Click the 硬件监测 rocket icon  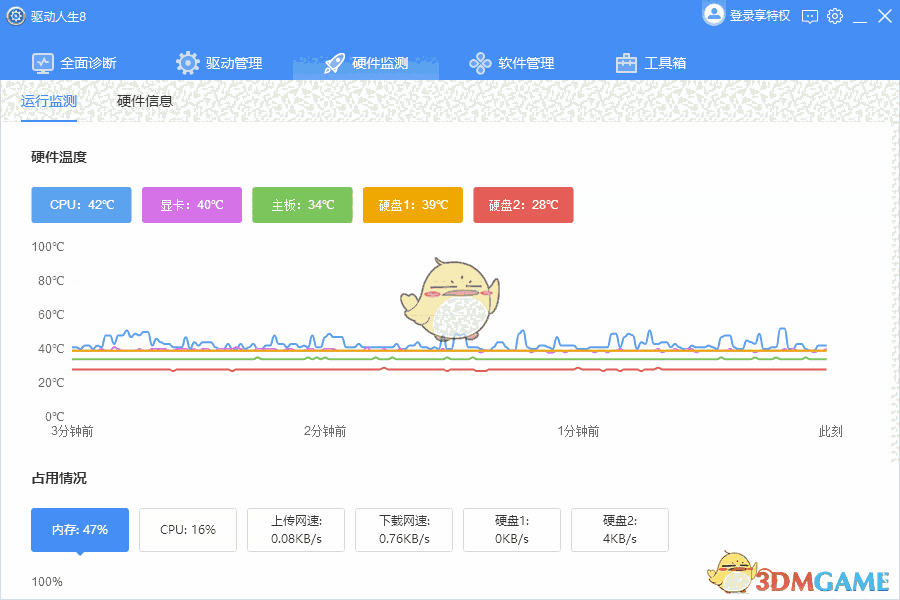[333, 62]
